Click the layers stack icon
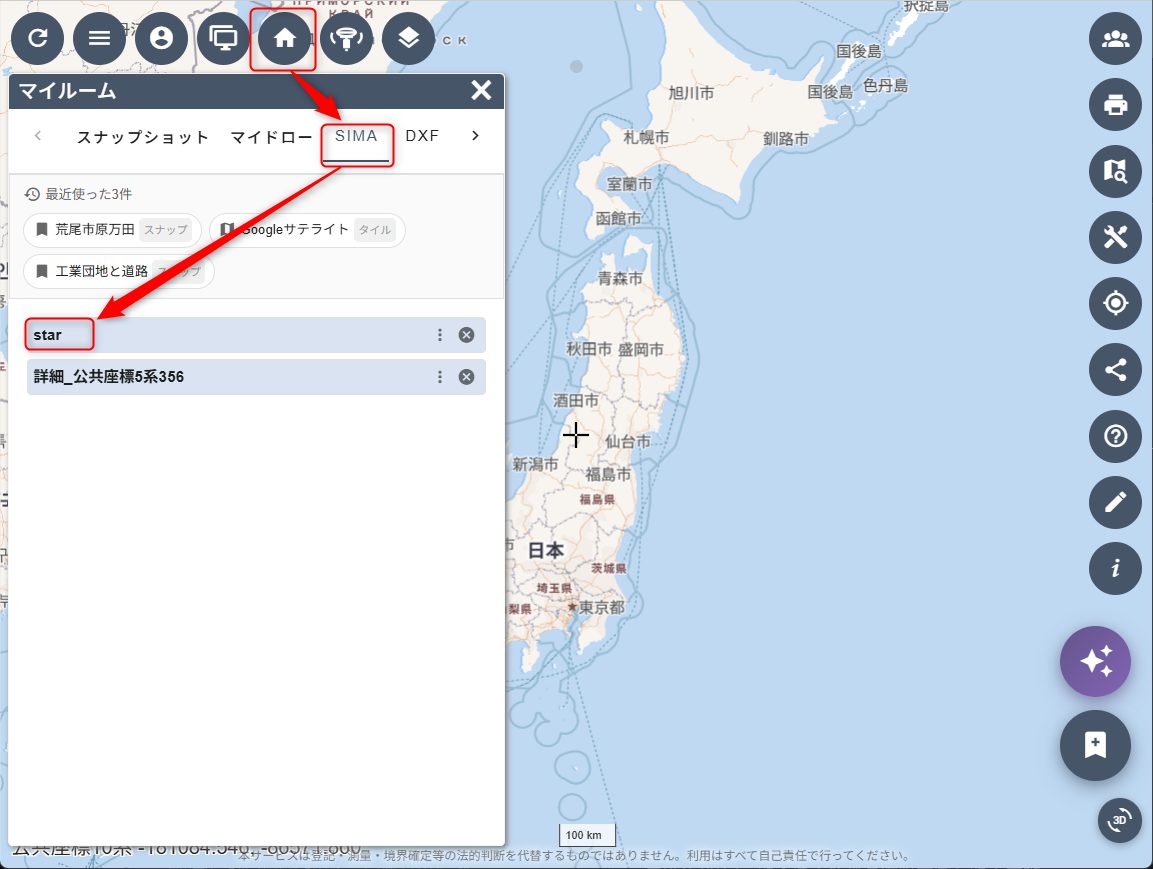Image resolution: width=1153 pixels, height=869 pixels. click(x=408, y=39)
